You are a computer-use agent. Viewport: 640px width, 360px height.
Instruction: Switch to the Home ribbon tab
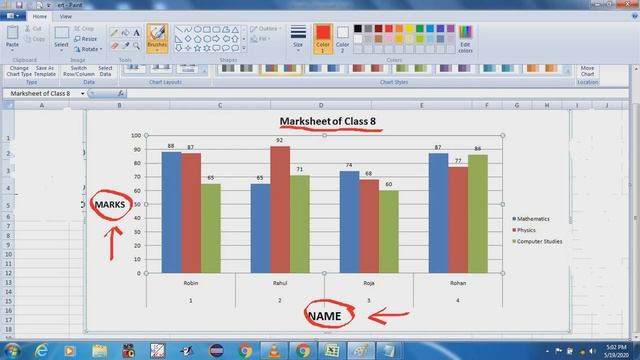40,16
